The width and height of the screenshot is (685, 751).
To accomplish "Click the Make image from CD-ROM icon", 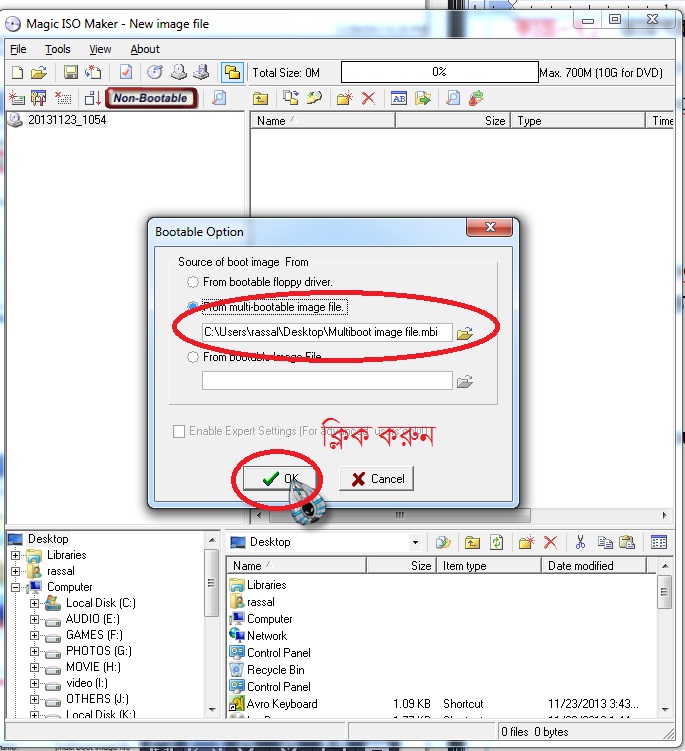I will point(179,73).
